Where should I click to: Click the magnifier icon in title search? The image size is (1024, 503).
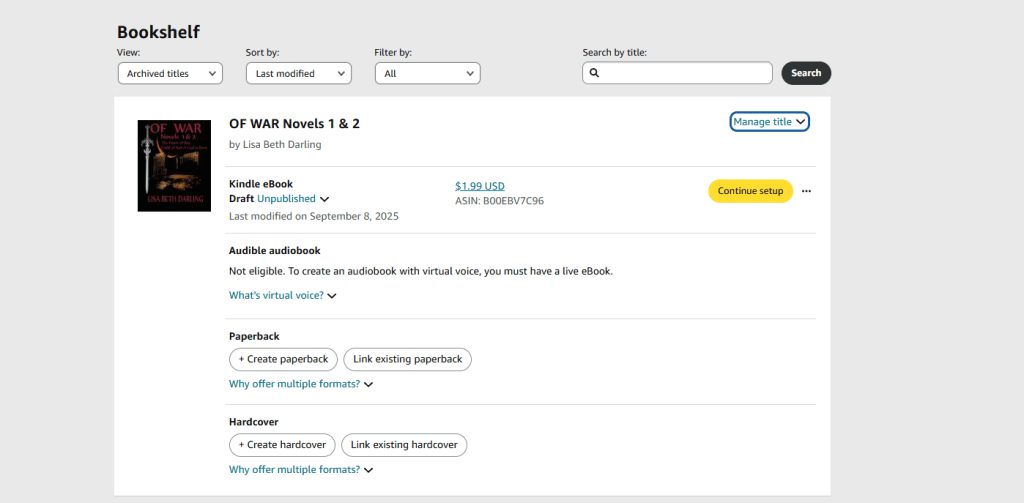(594, 73)
